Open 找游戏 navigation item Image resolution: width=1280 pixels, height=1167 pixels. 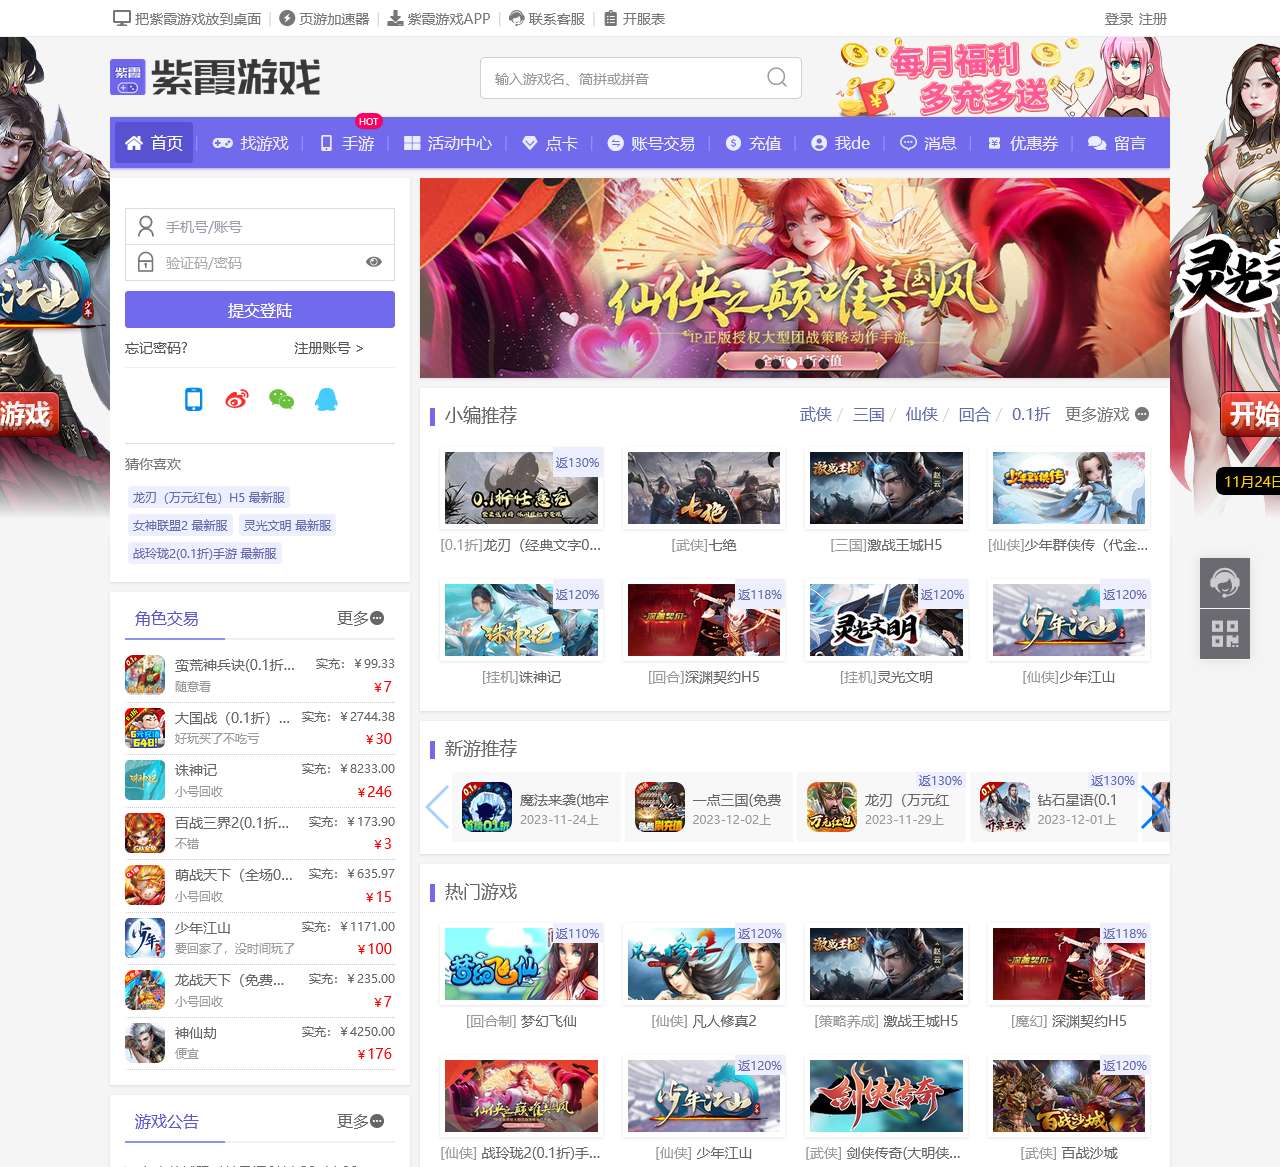(x=251, y=143)
